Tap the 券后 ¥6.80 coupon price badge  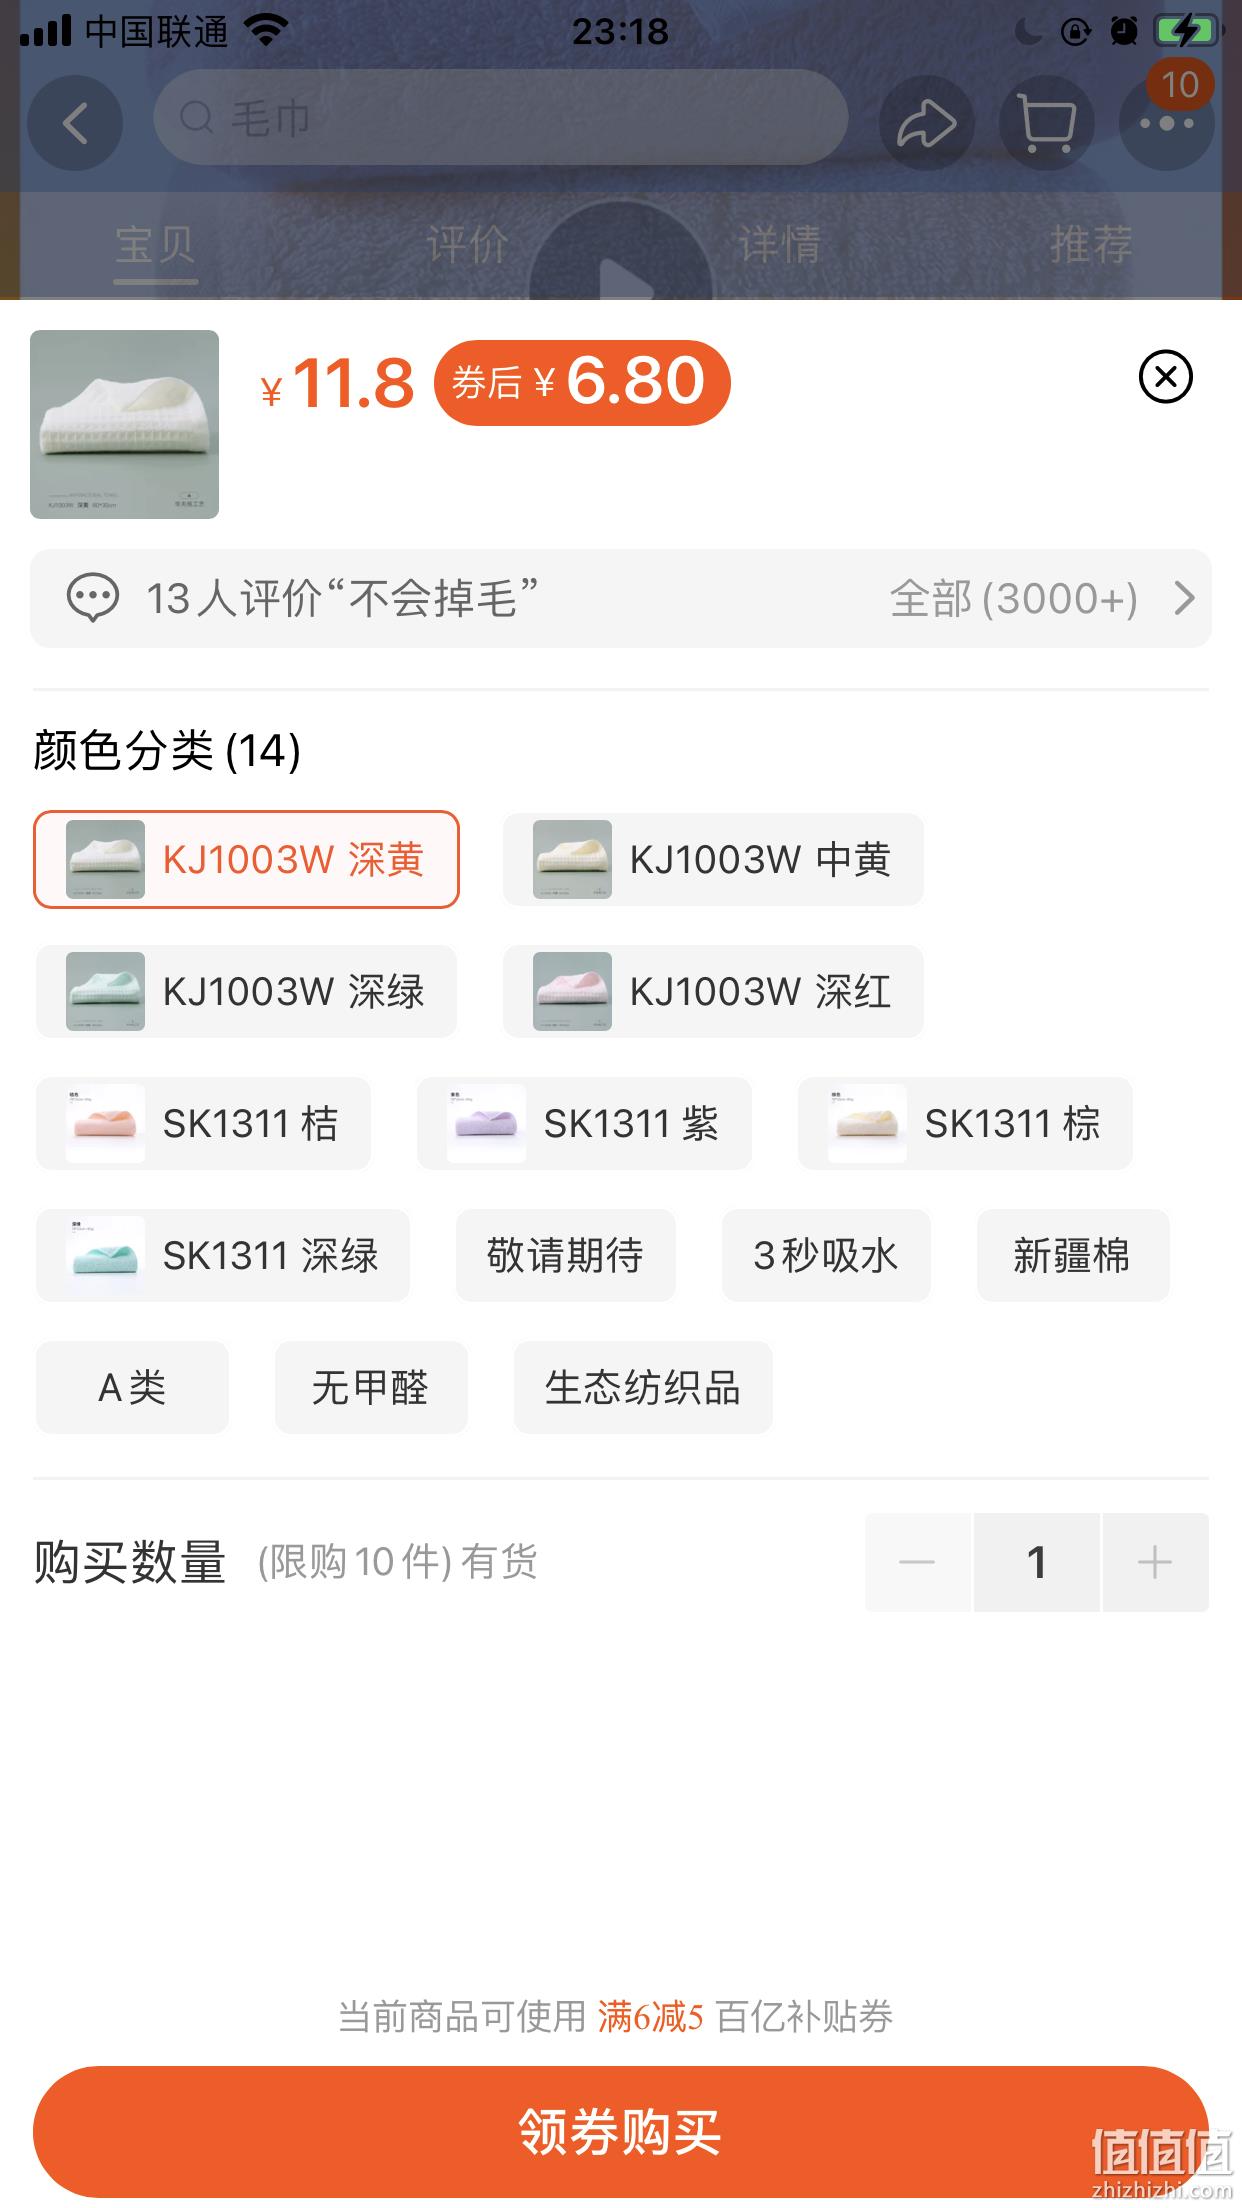[582, 383]
